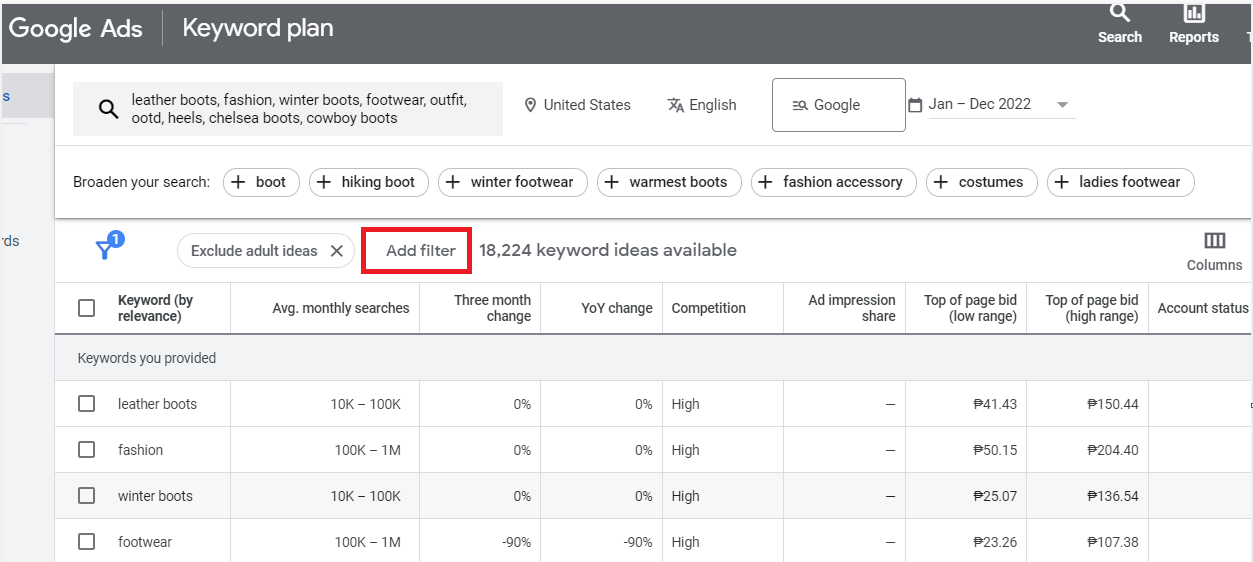Click the ₱204.40 high bid value
1253x562 pixels.
click(1113, 450)
